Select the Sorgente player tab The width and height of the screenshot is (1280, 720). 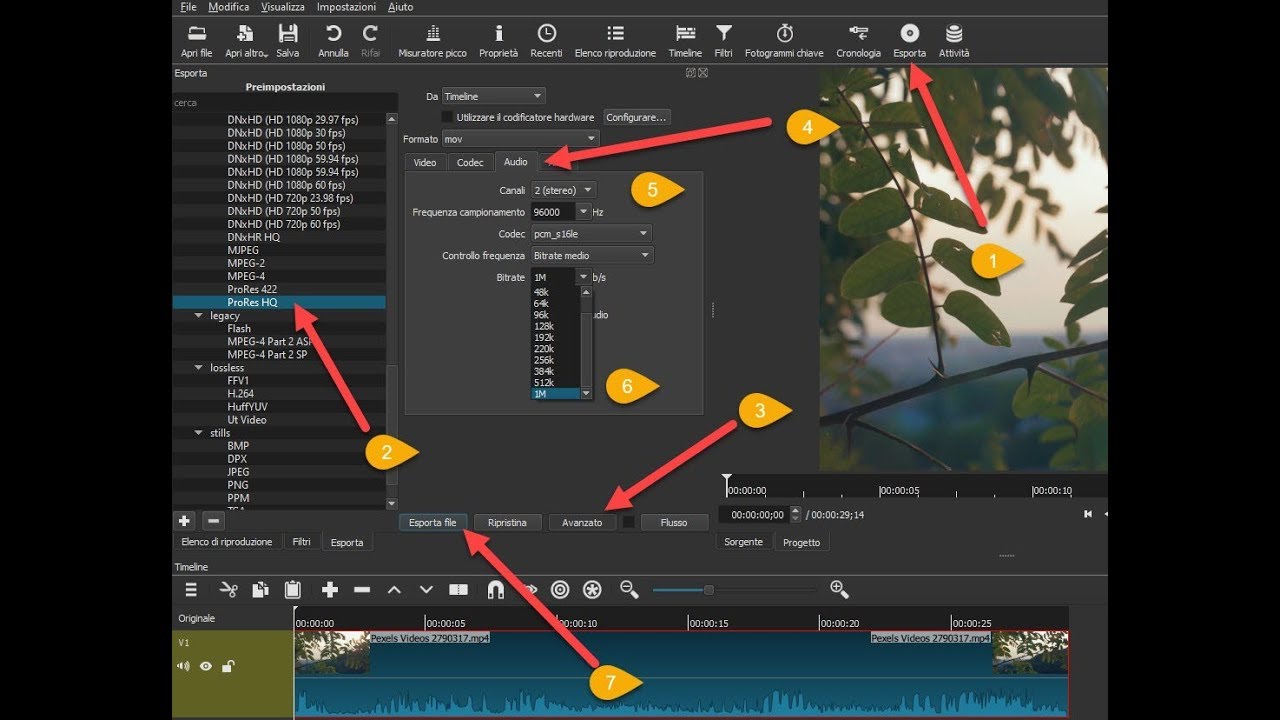[744, 542]
